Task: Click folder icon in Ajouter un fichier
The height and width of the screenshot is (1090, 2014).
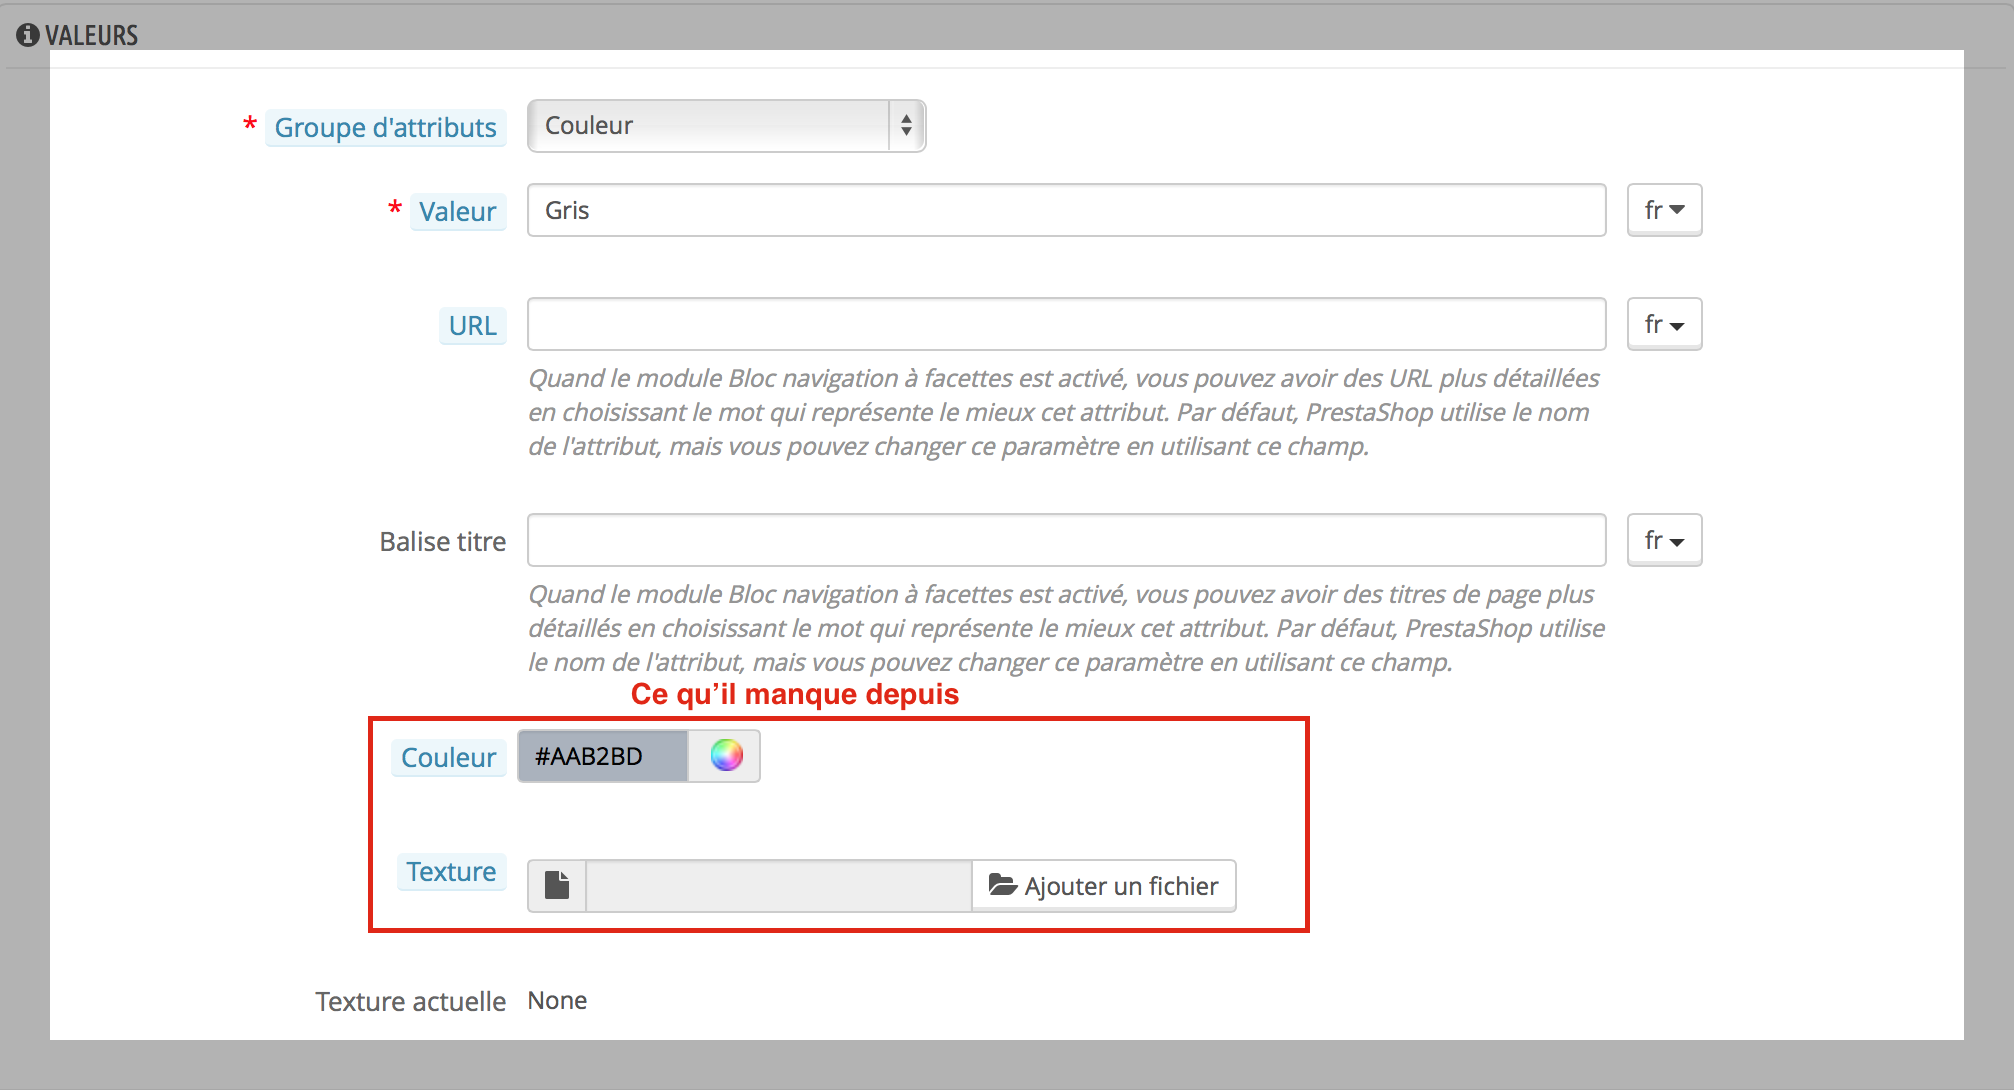Action: tap(1002, 885)
